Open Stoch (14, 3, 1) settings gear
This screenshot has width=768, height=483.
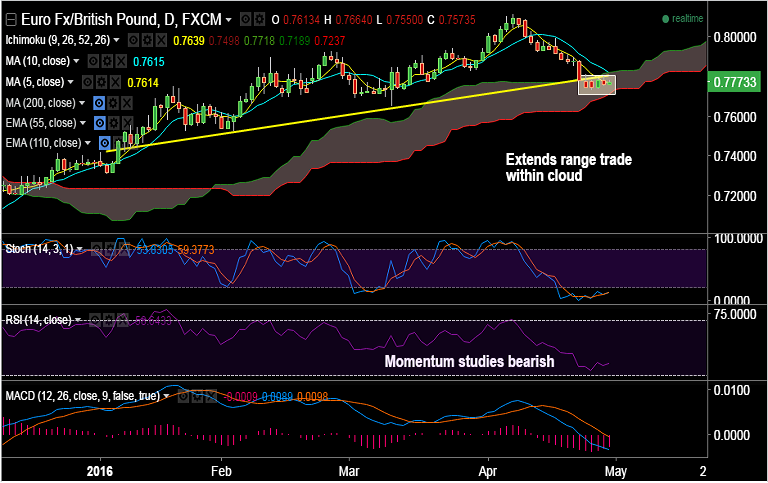[110, 250]
